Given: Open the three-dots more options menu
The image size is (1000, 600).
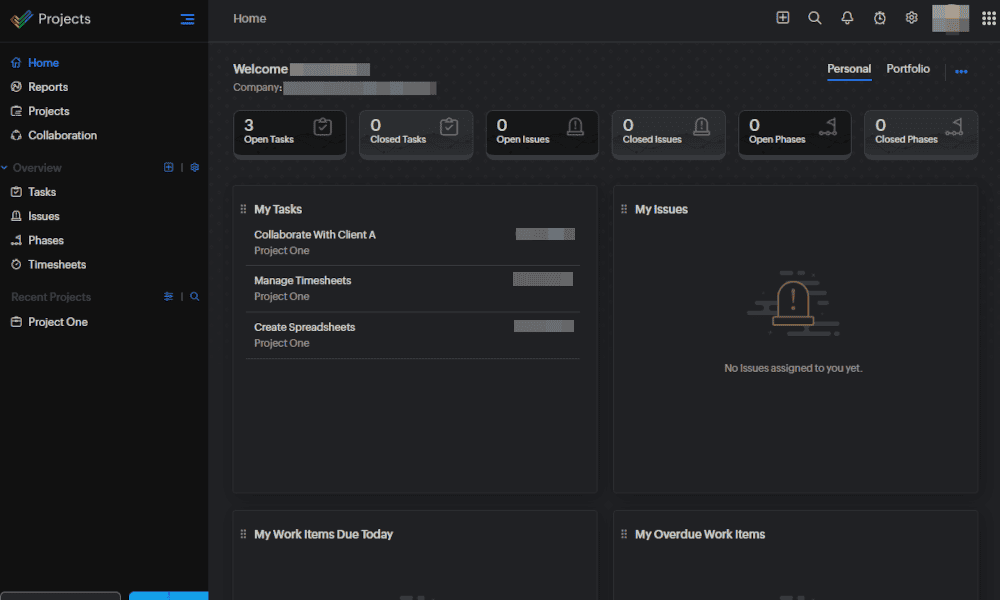Looking at the screenshot, I should 961,71.
